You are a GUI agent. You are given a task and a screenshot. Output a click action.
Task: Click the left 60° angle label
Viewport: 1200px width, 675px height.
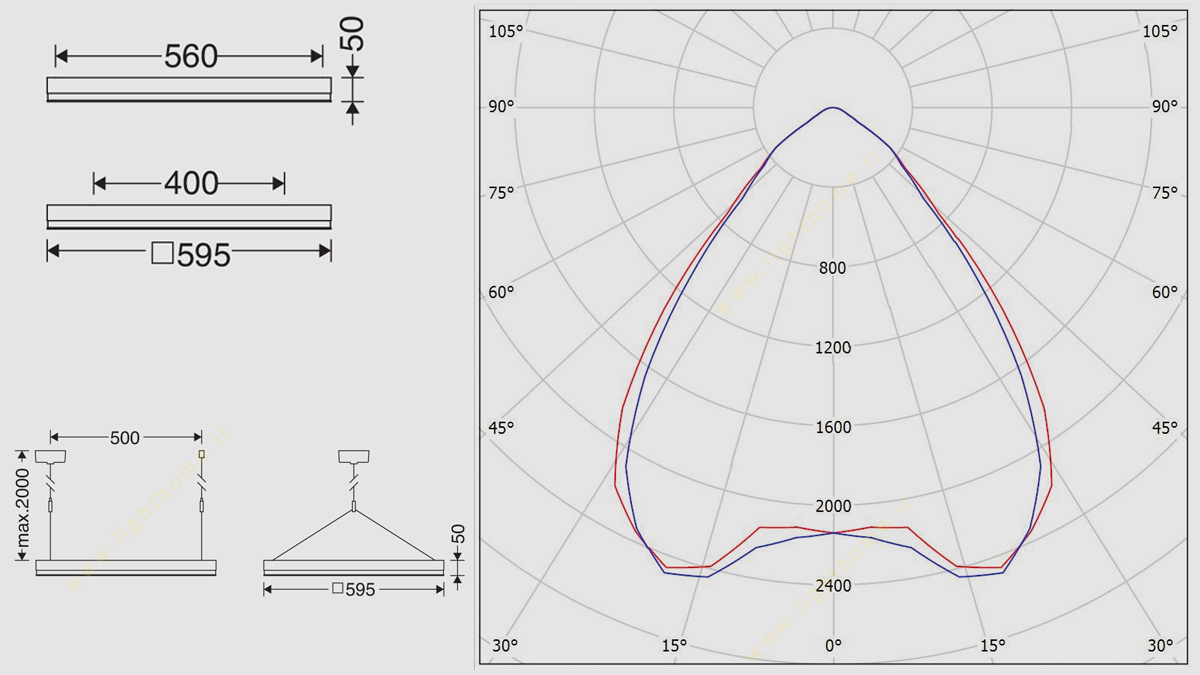tap(501, 293)
